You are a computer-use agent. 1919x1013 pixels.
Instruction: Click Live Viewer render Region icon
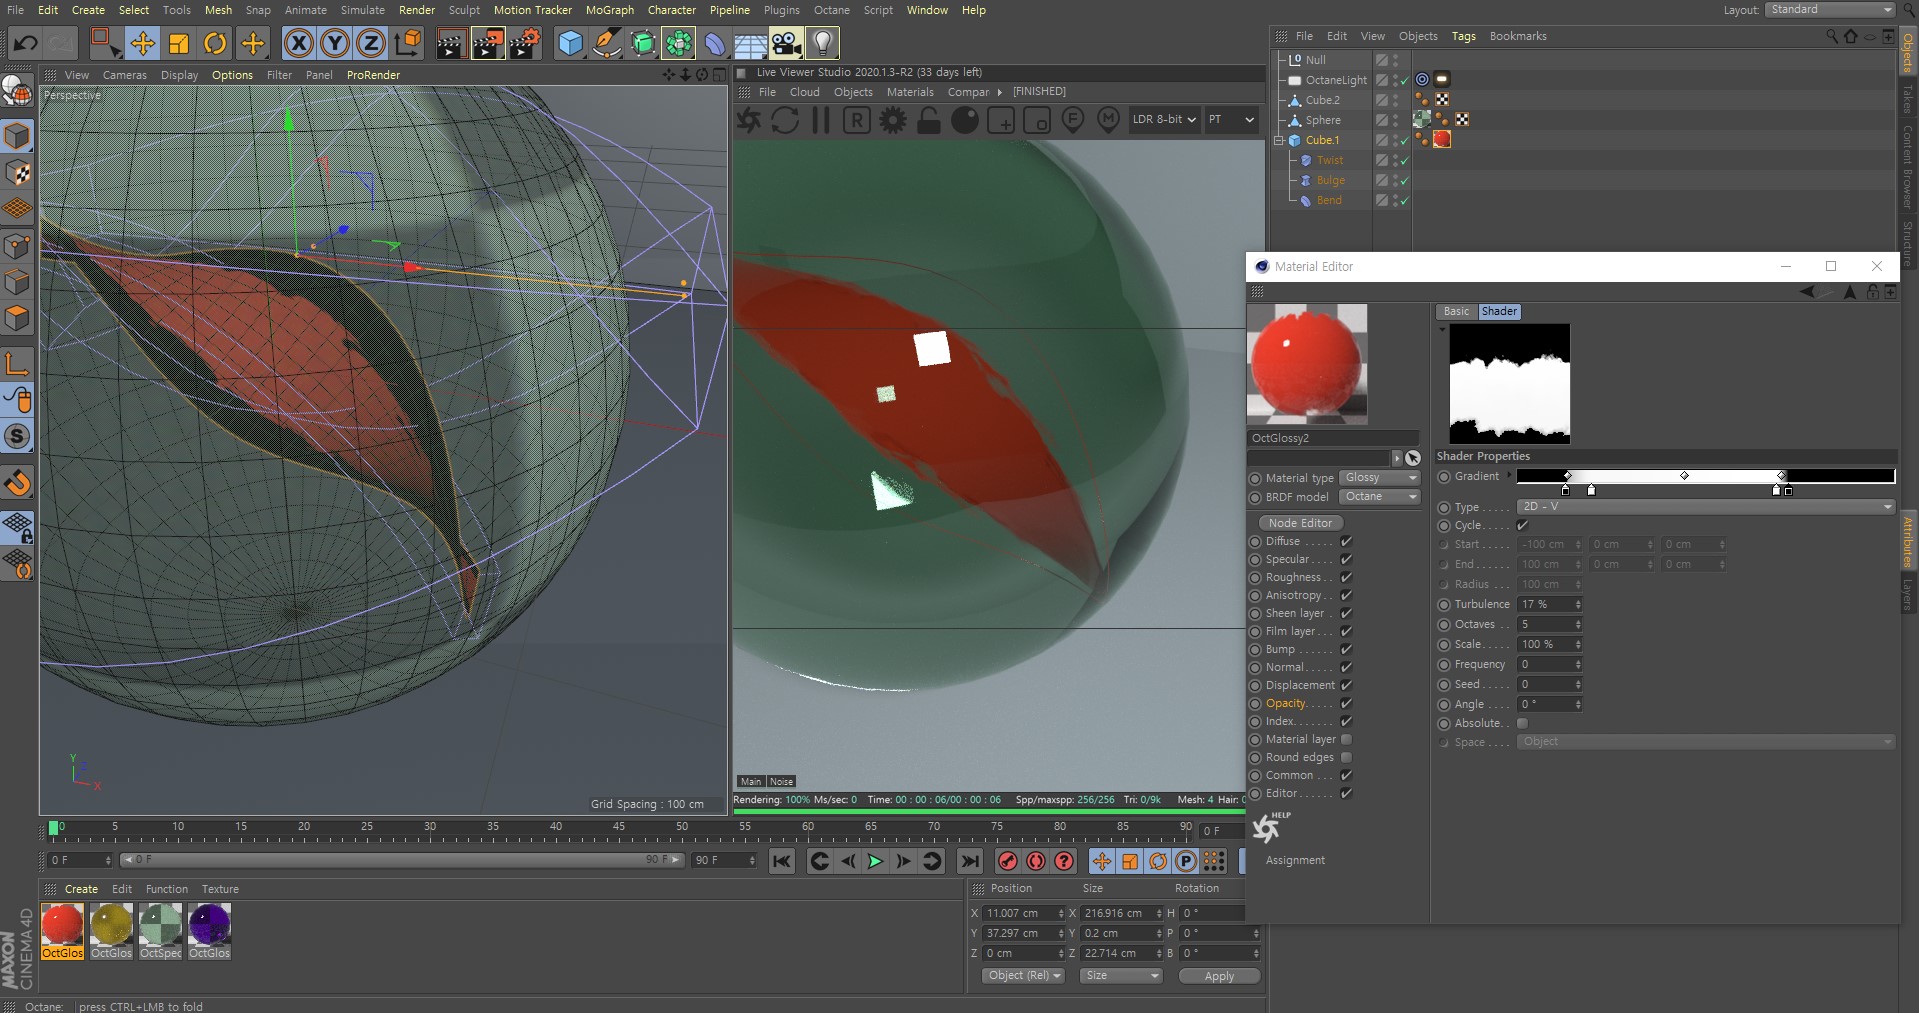point(1001,121)
